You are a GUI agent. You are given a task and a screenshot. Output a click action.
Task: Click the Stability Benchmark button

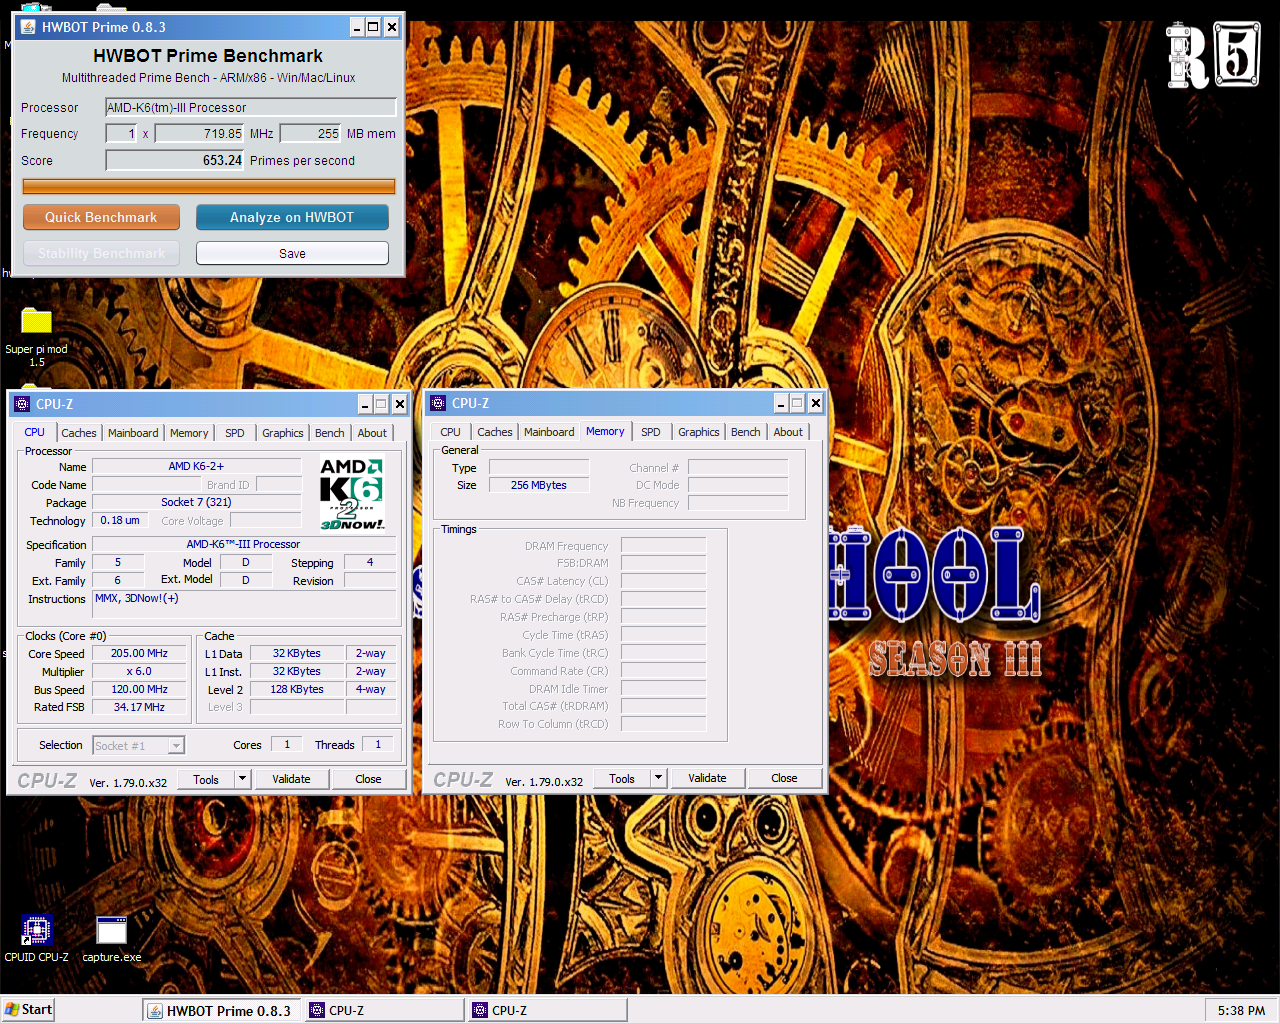coord(101,253)
